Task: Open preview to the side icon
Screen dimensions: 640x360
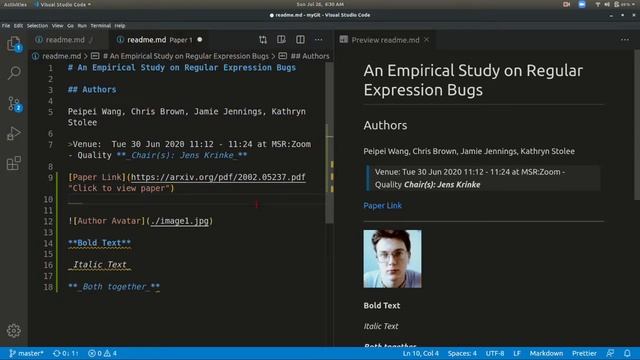Action: click(x=281, y=40)
